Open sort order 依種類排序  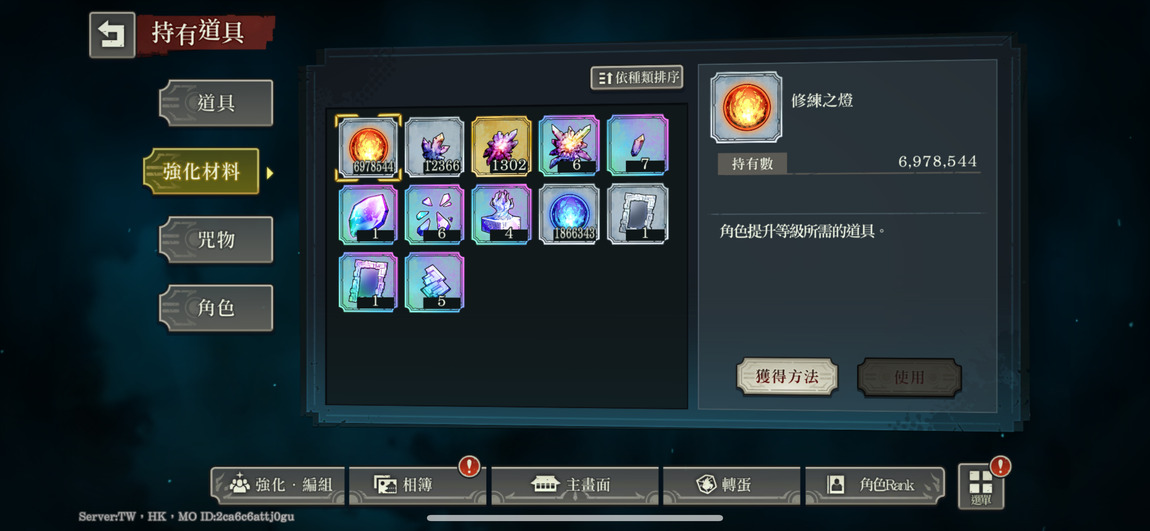(637, 77)
